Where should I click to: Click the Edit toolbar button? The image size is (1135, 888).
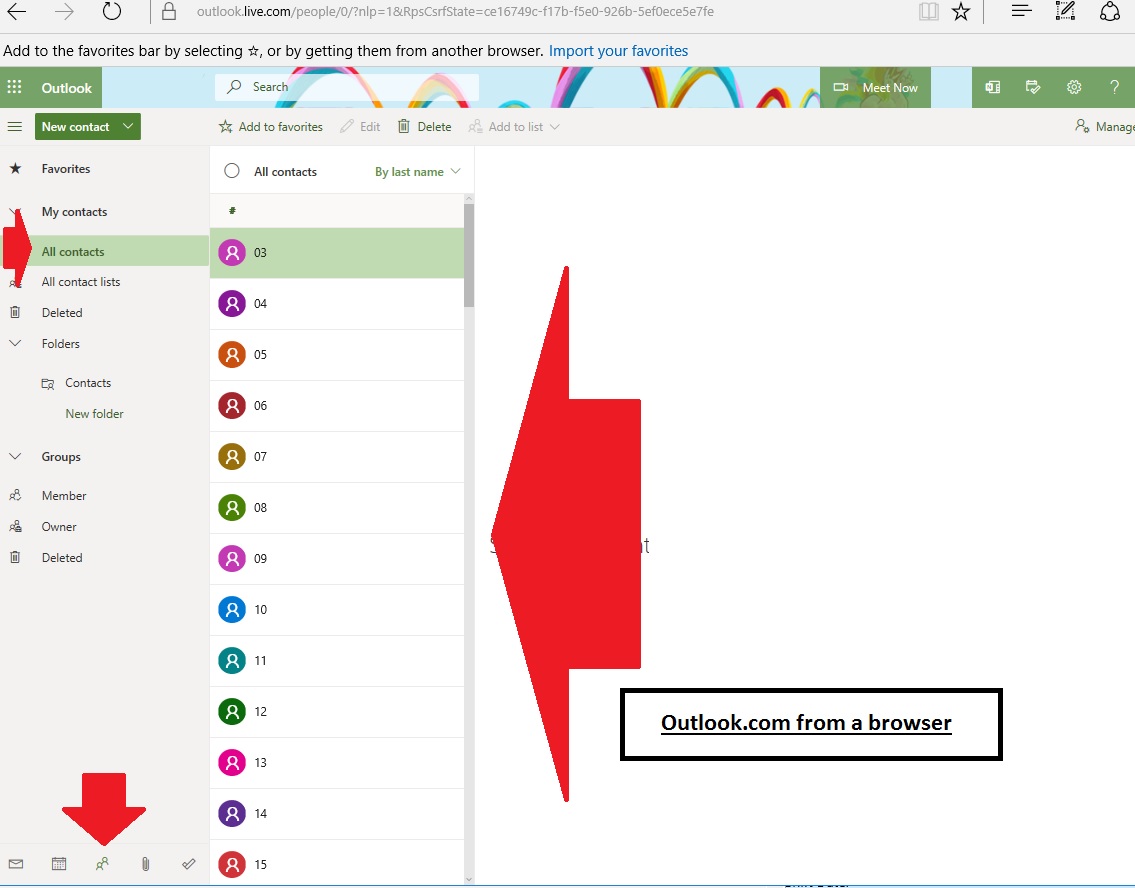[x=360, y=127]
